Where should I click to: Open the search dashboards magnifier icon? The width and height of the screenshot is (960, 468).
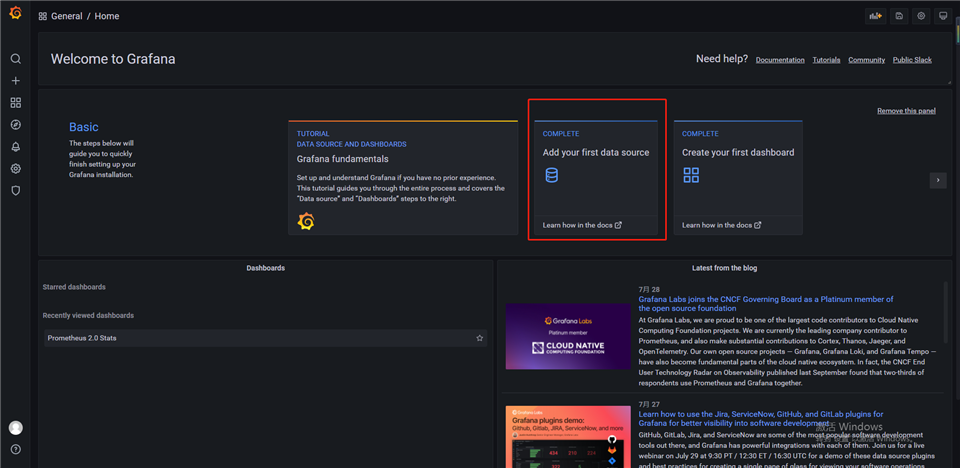pyautogui.click(x=16, y=59)
